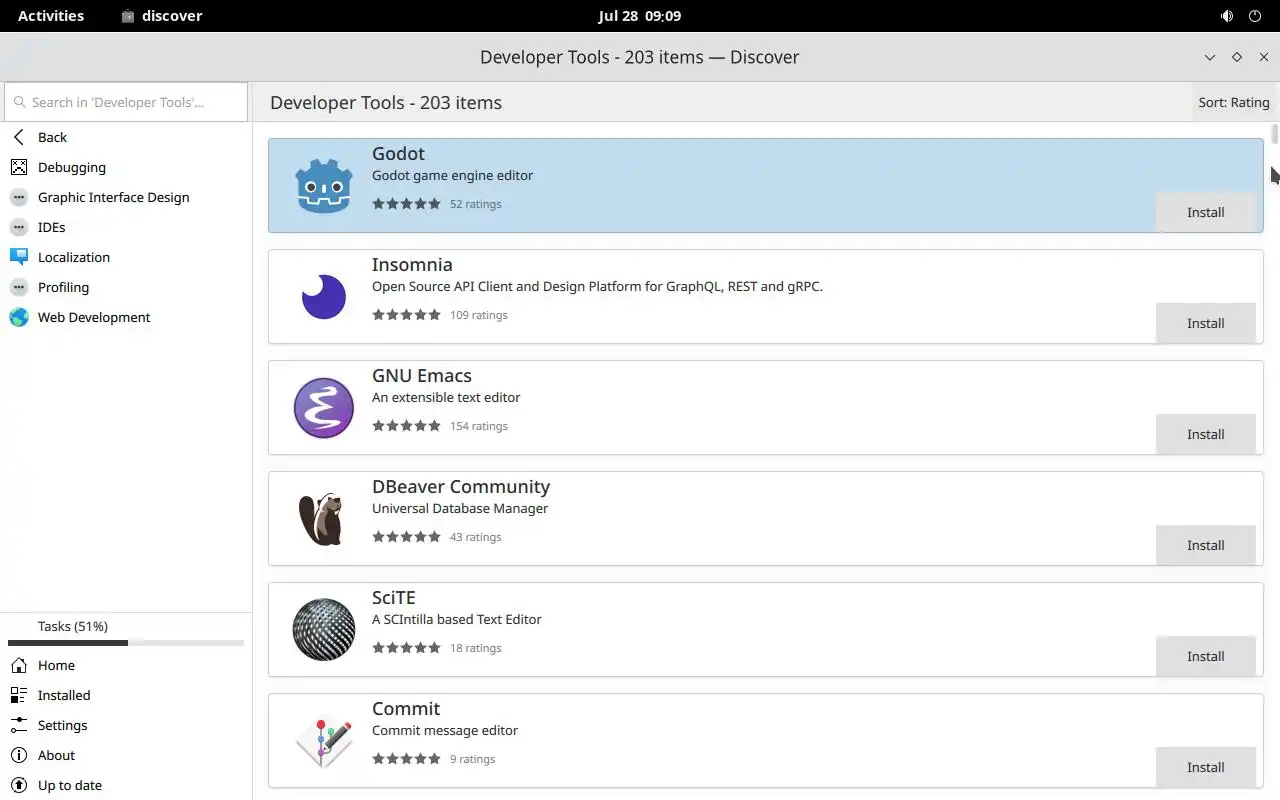Click the Profiling category icon
Image resolution: width=1280 pixels, height=800 pixels.
coord(19,287)
